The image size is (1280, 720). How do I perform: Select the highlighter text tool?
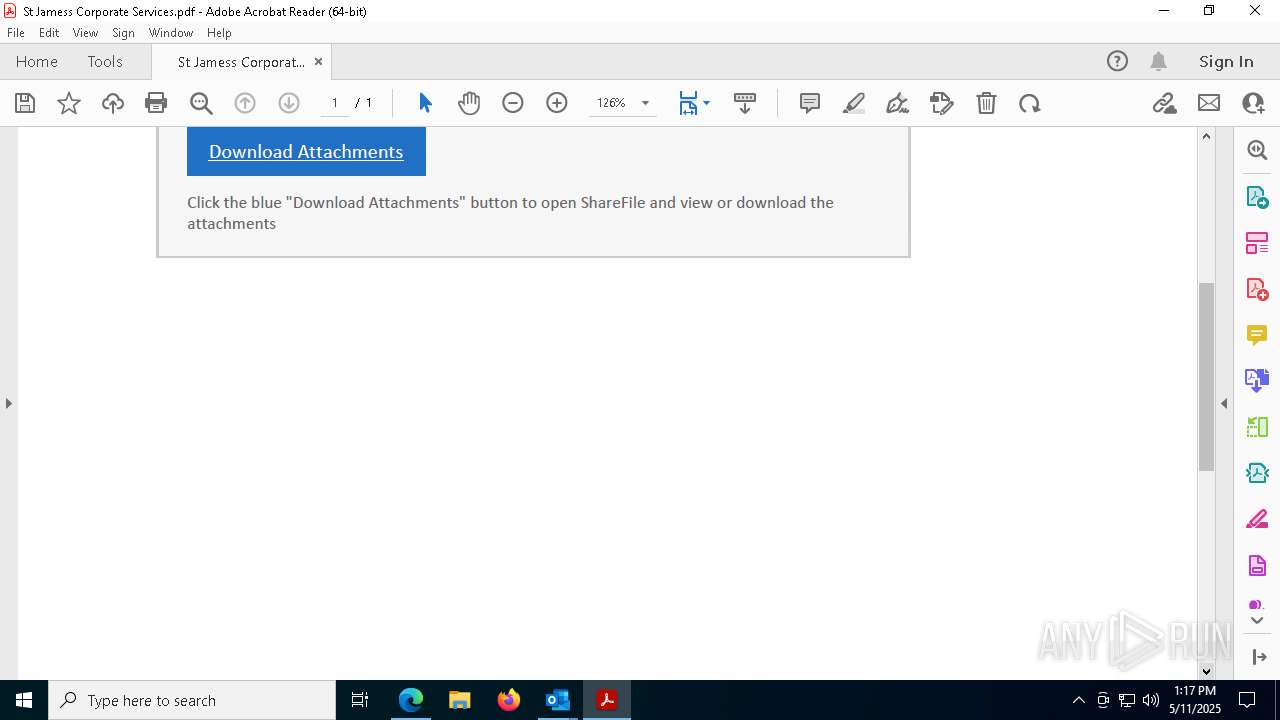click(x=854, y=103)
